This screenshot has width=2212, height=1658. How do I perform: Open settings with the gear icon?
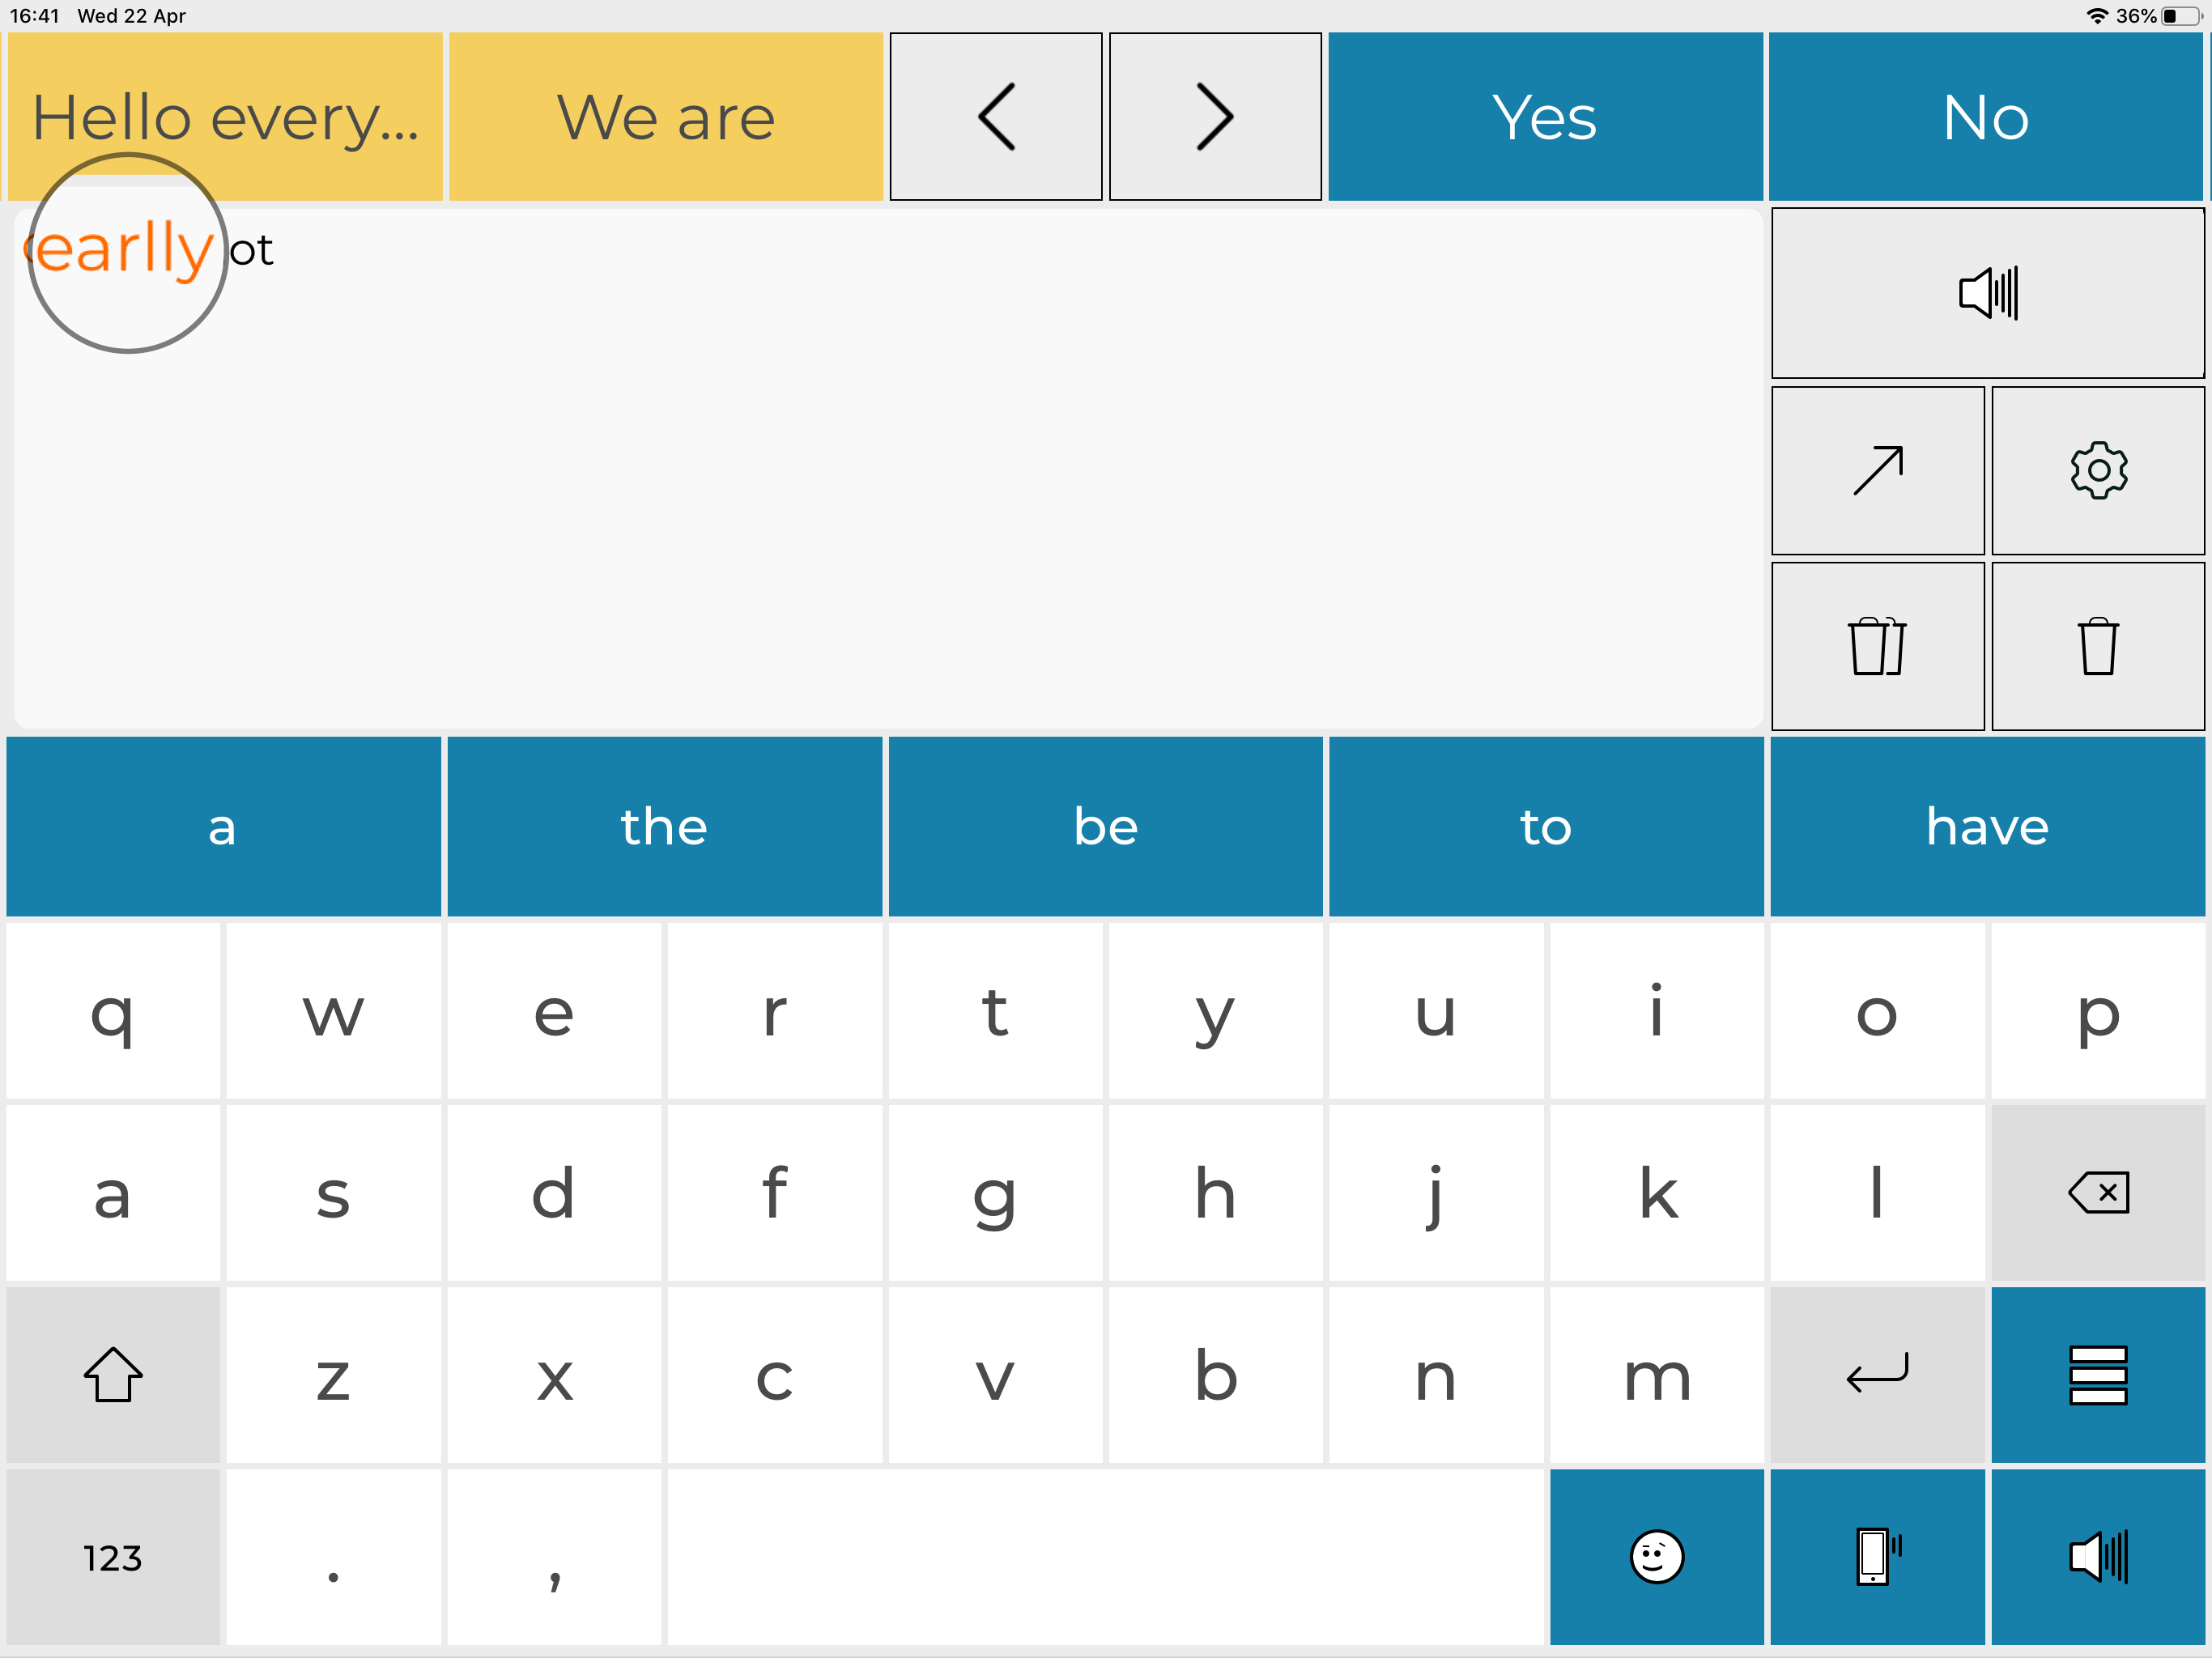click(x=2097, y=470)
